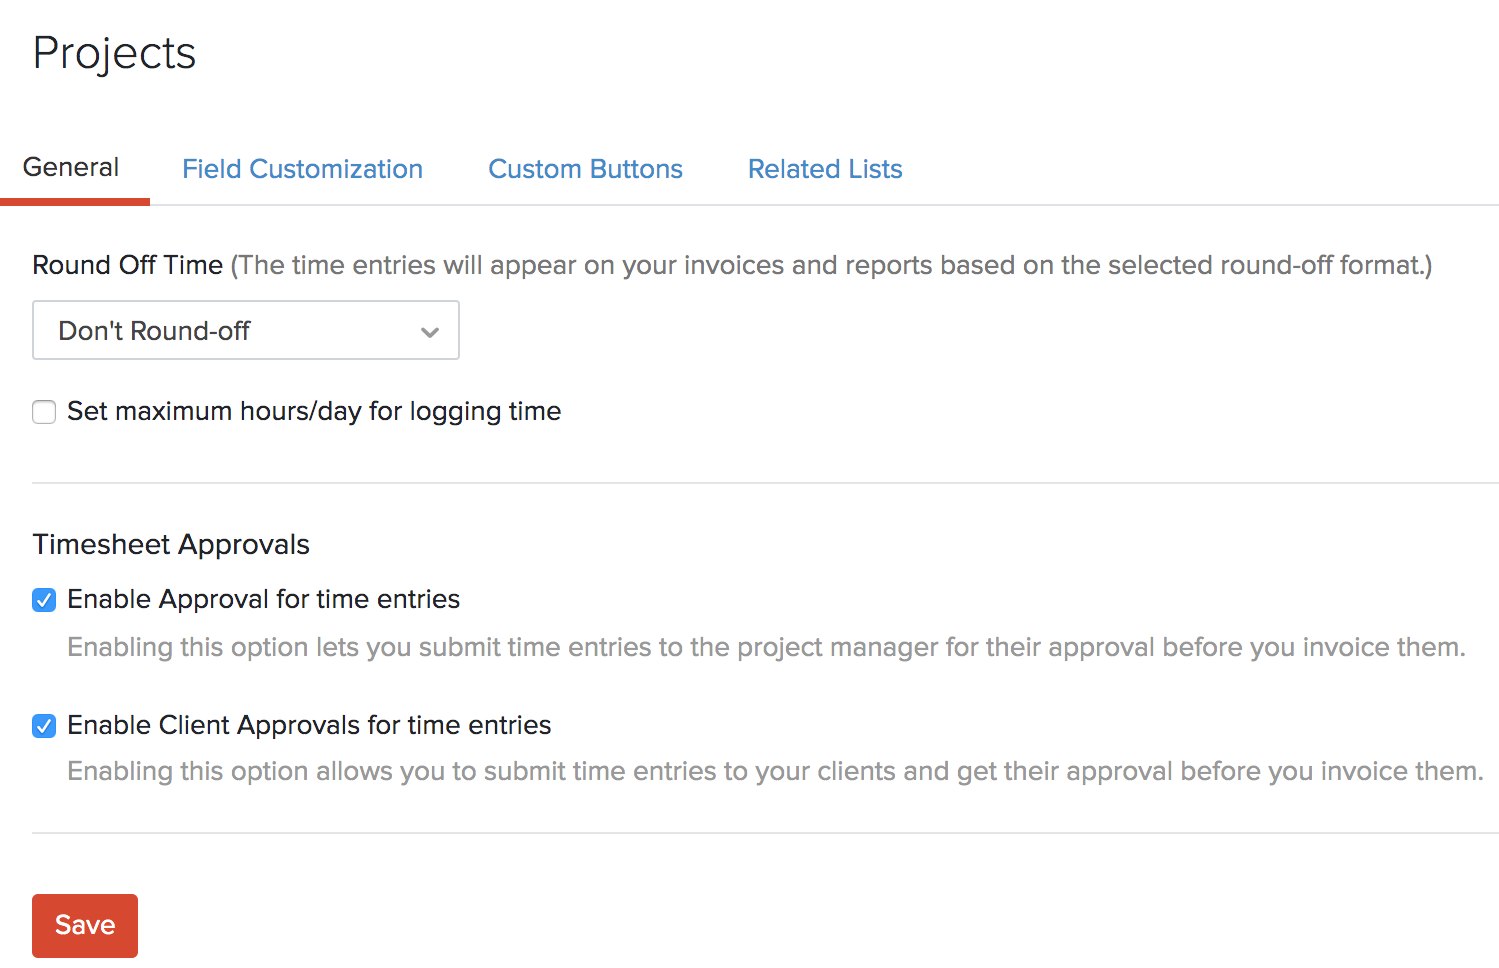Screen dimensions: 1499x968
Task: Click the Round Off Time label
Action: [127, 264]
